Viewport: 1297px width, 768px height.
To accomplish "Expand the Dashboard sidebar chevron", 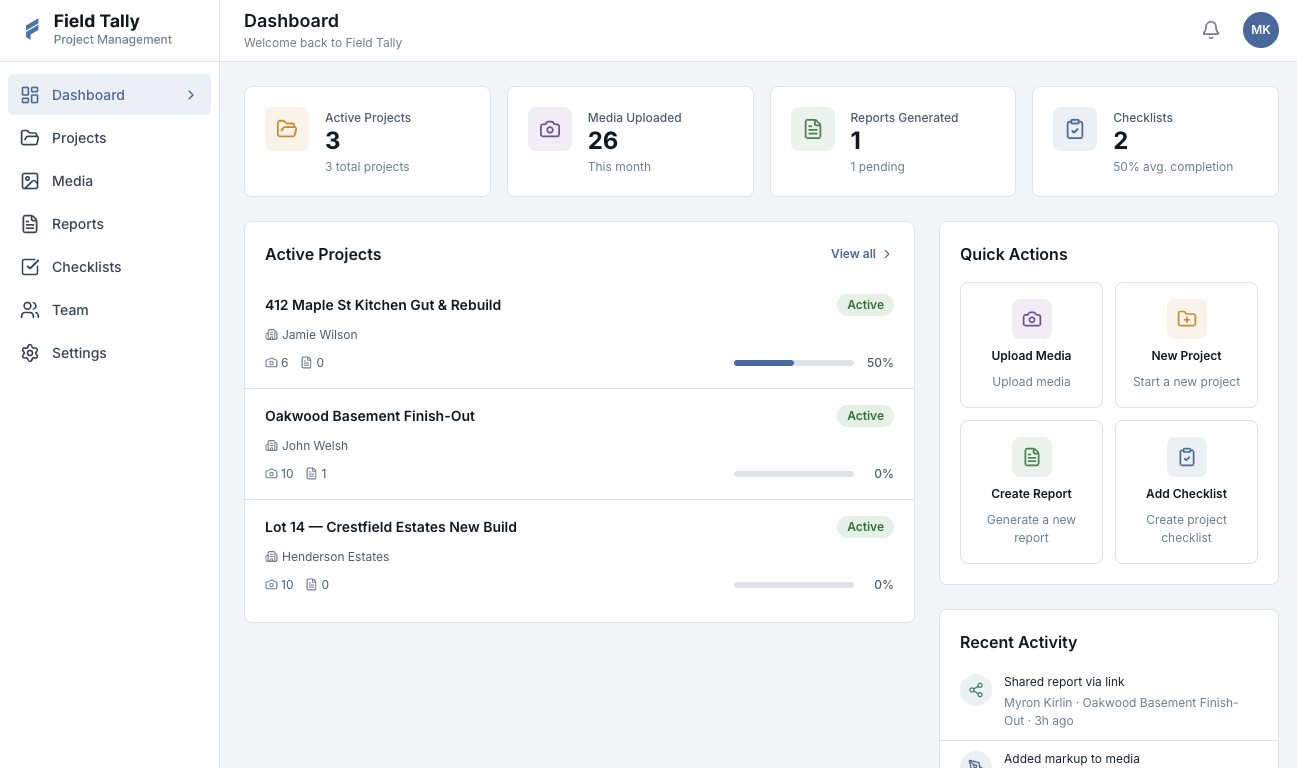I will (191, 95).
